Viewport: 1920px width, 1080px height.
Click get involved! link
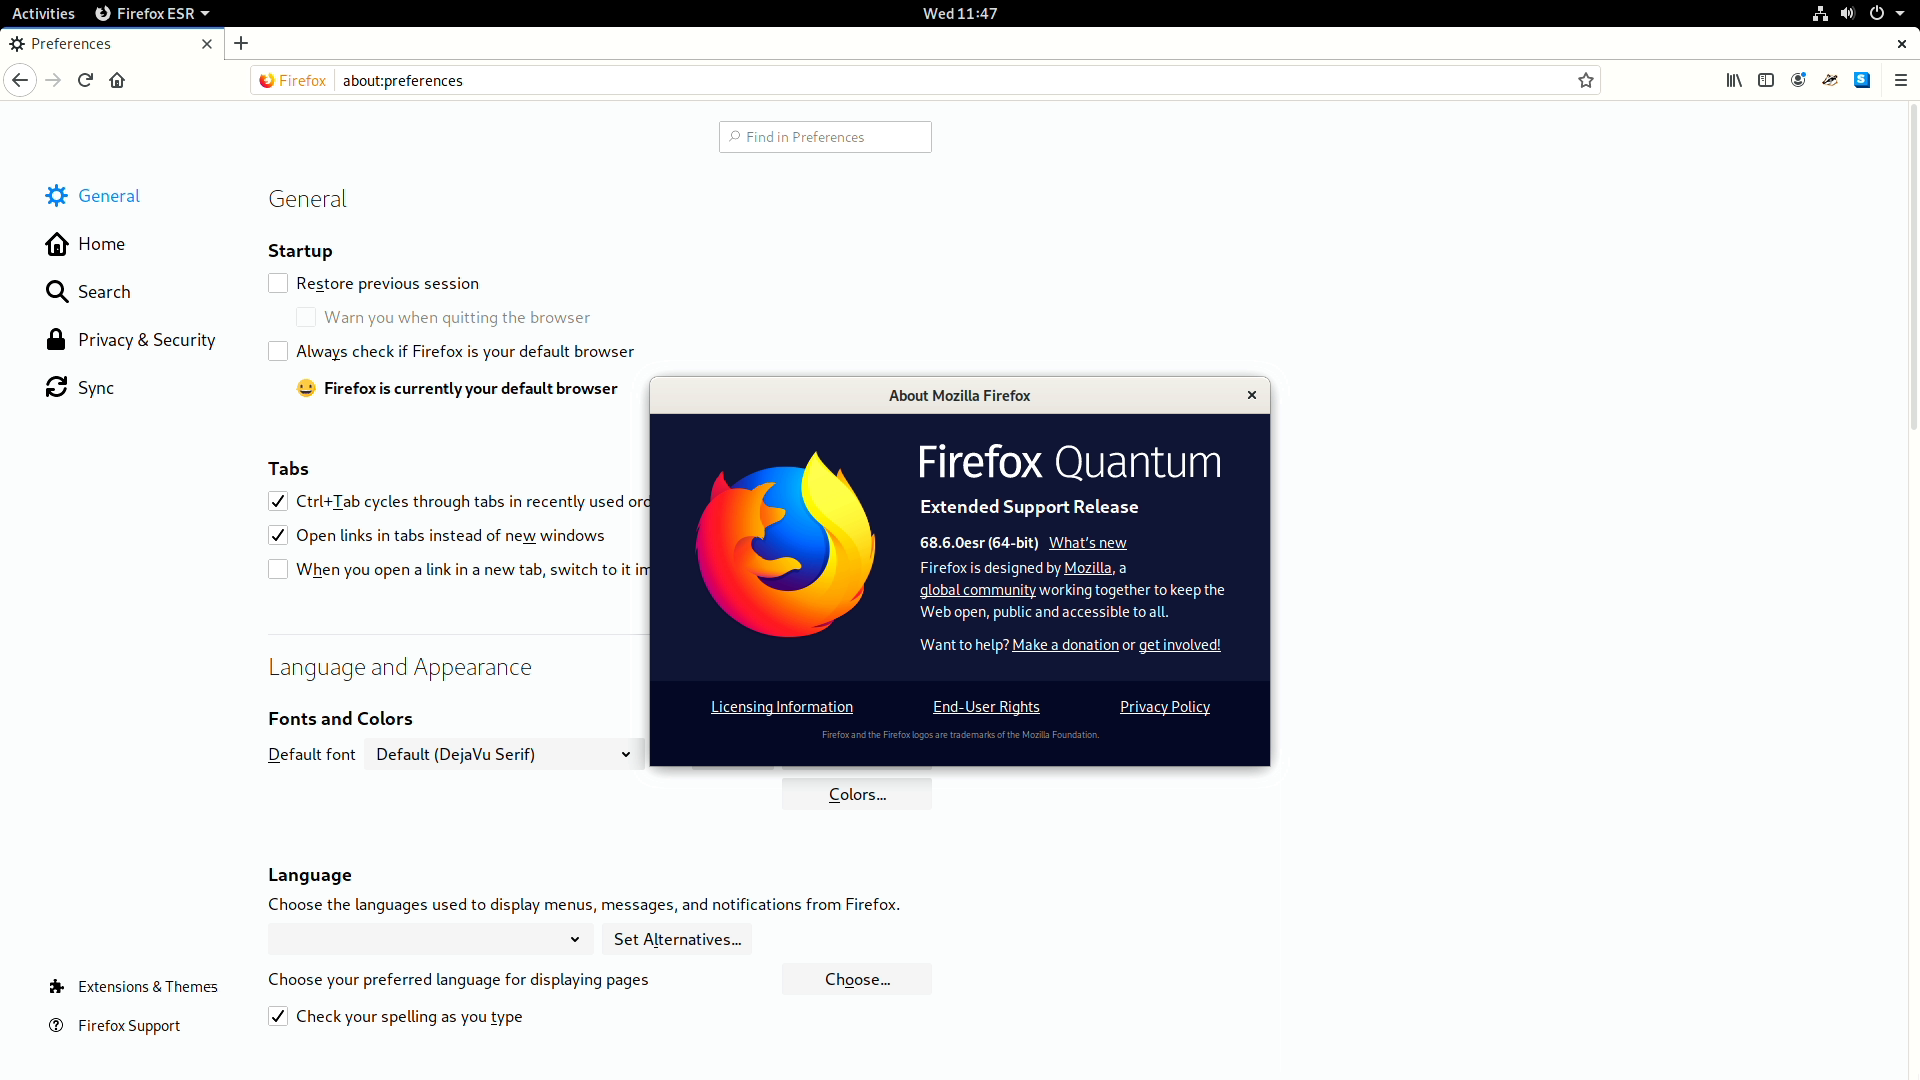click(x=1179, y=645)
